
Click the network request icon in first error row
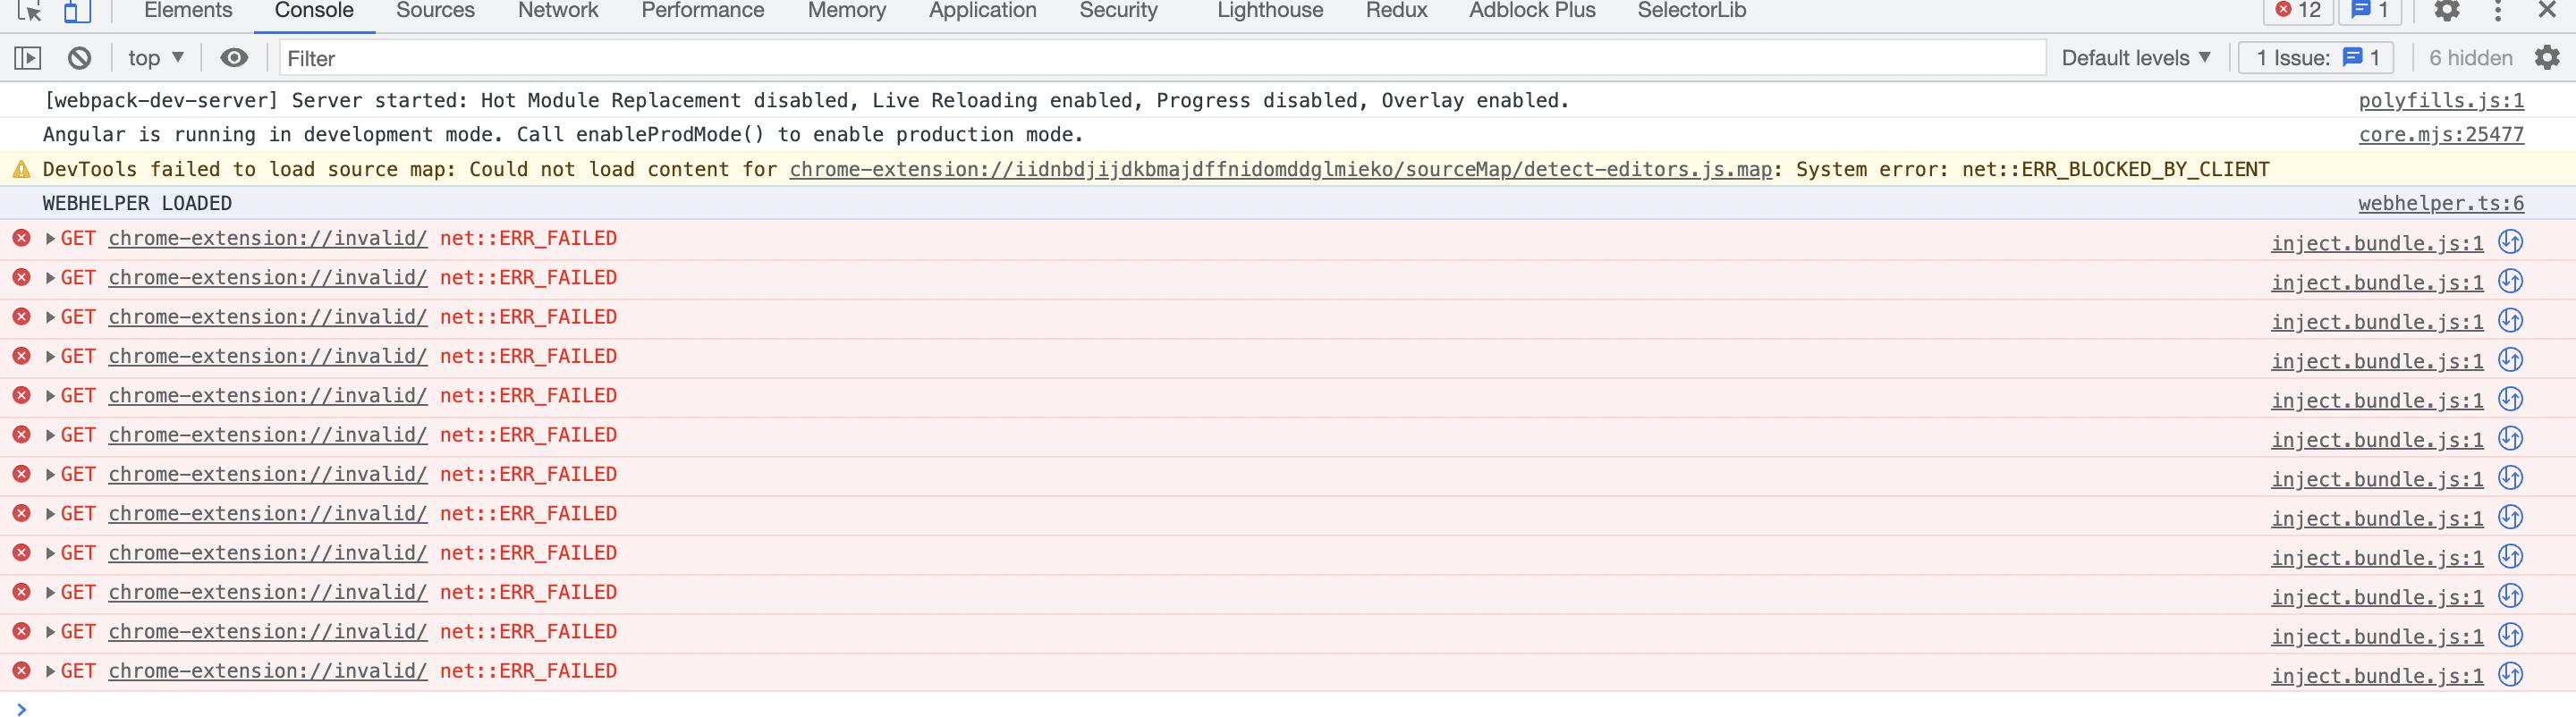[2511, 242]
